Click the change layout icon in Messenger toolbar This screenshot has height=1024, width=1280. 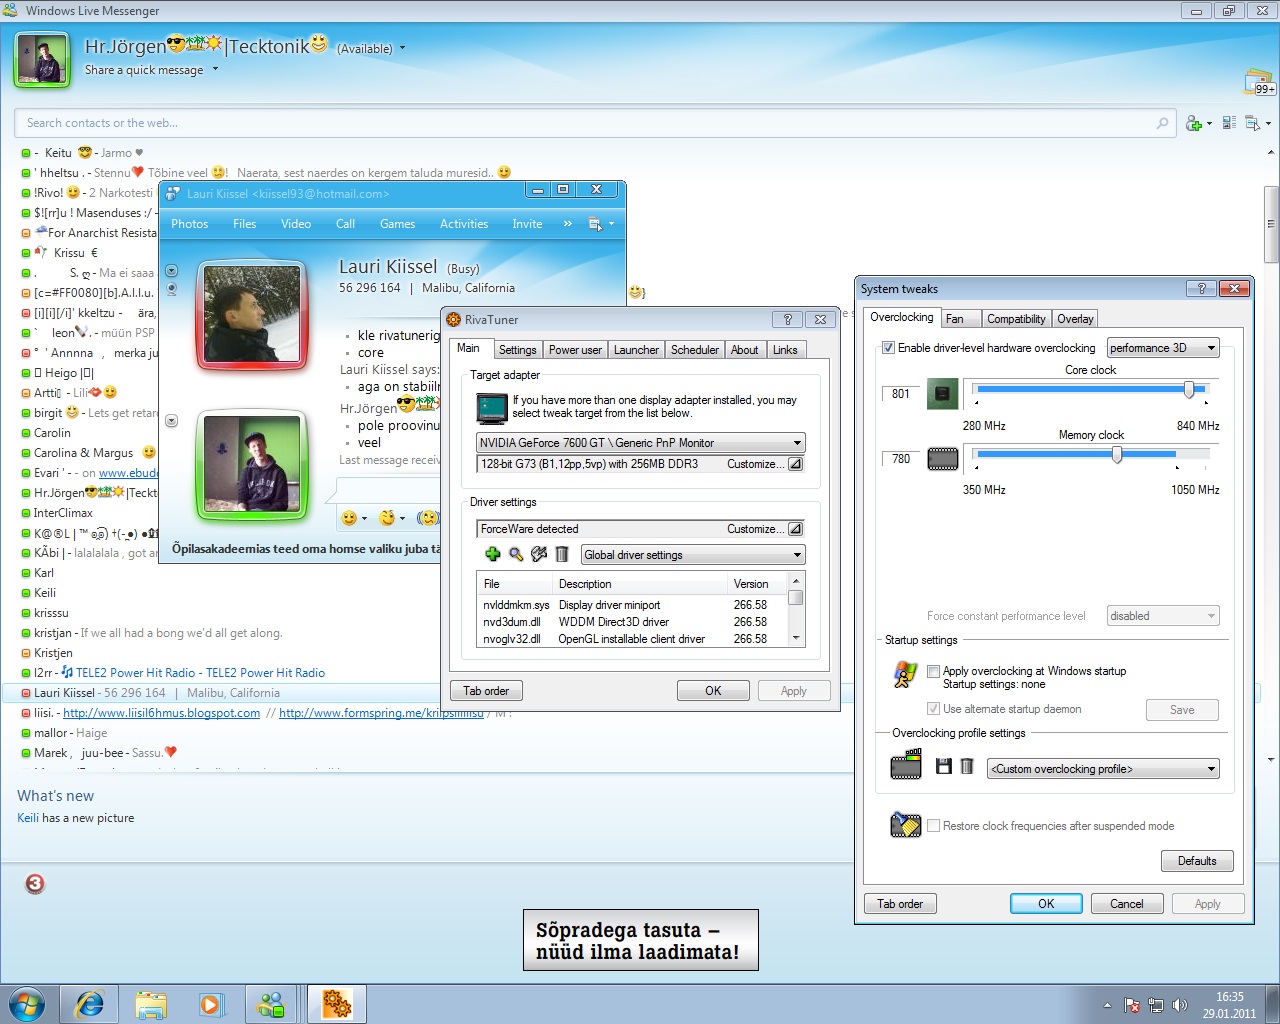pyautogui.click(x=1229, y=123)
